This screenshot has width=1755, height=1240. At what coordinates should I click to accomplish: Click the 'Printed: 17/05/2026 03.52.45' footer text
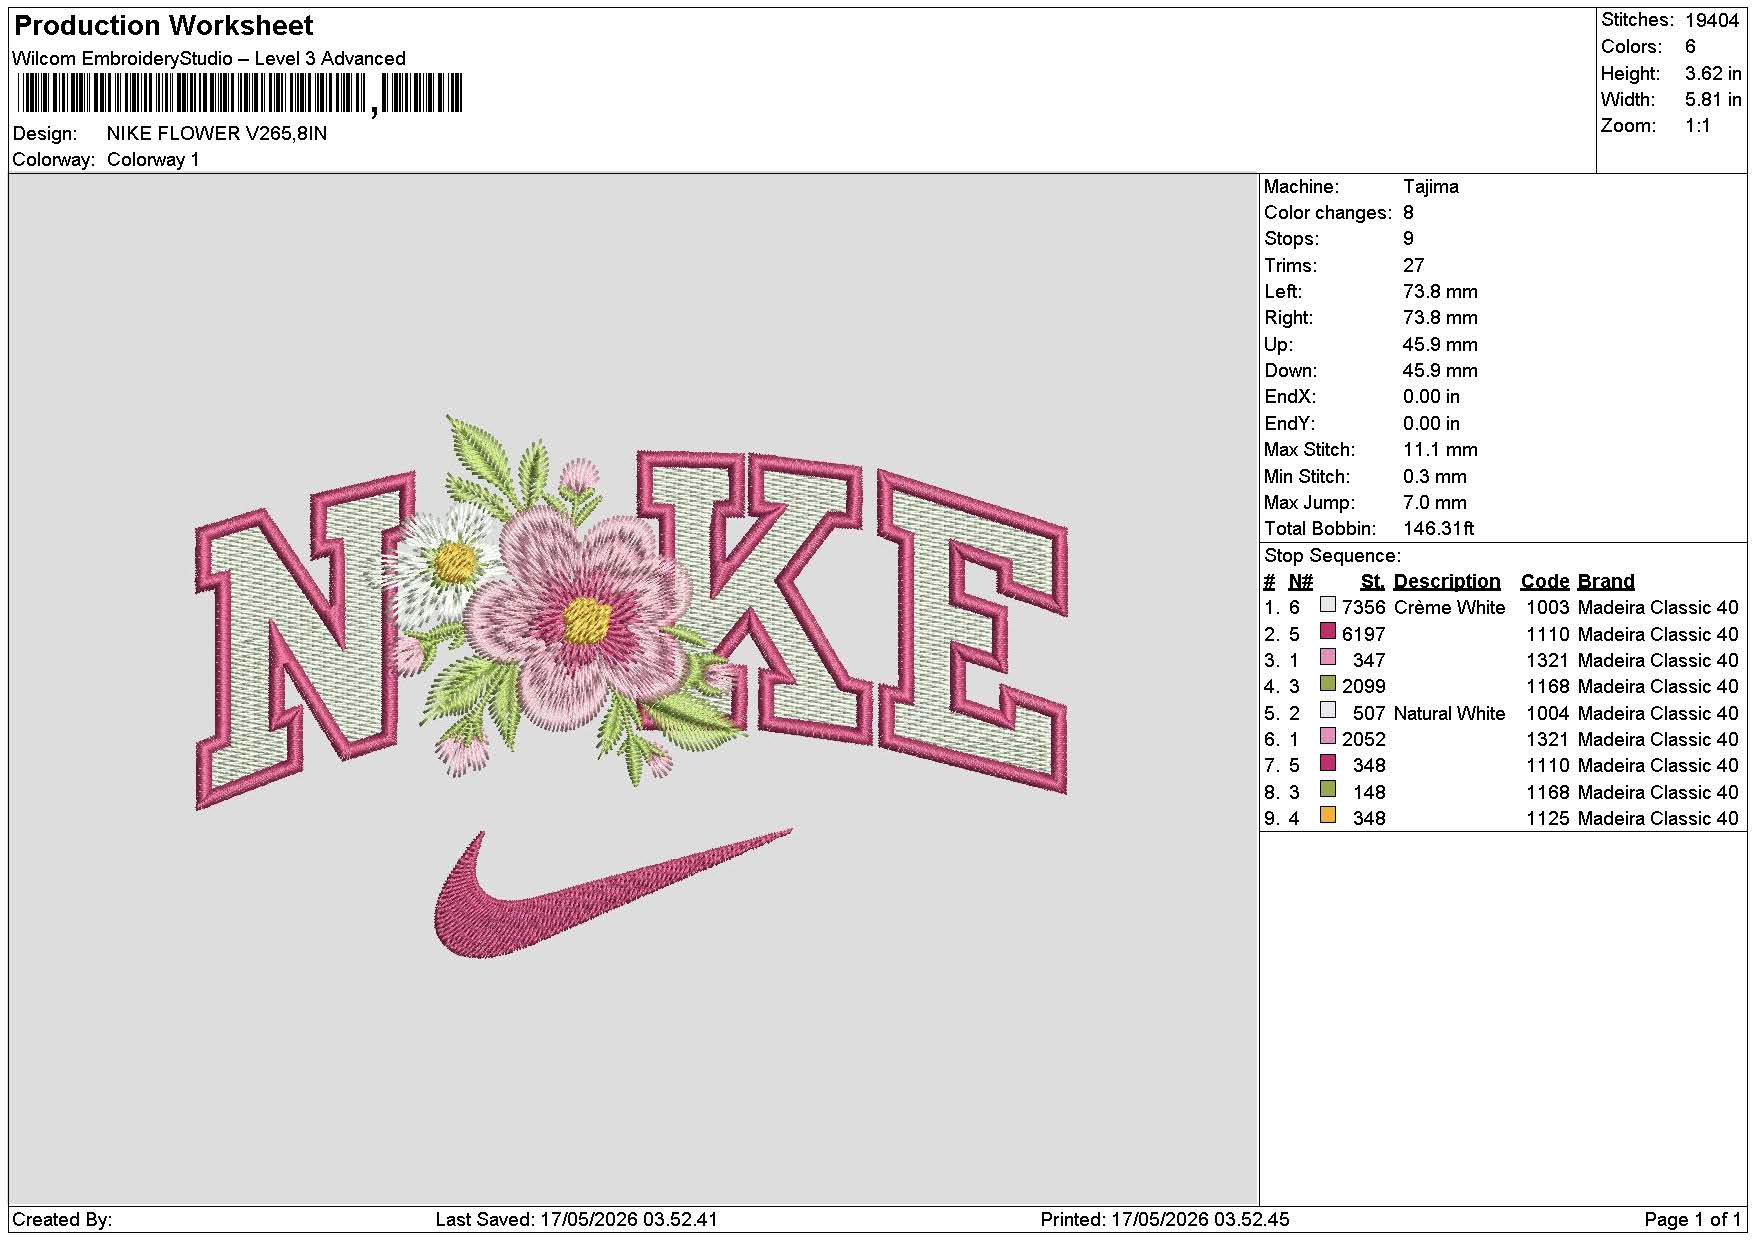(x=1165, y=1220)
